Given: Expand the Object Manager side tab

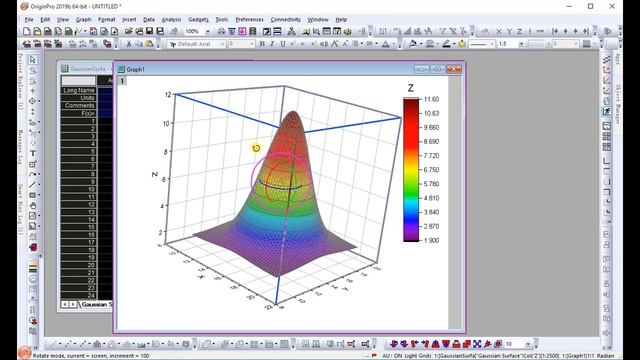Looking at the screenshot, I should (618, 104).
